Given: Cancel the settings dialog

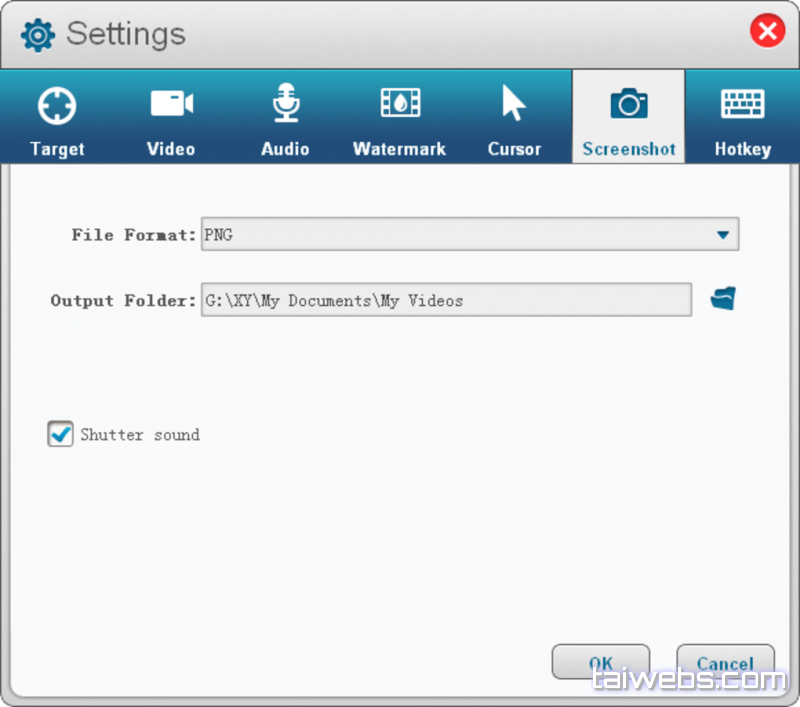Looking at the screenshot, I should click(725, 662).
